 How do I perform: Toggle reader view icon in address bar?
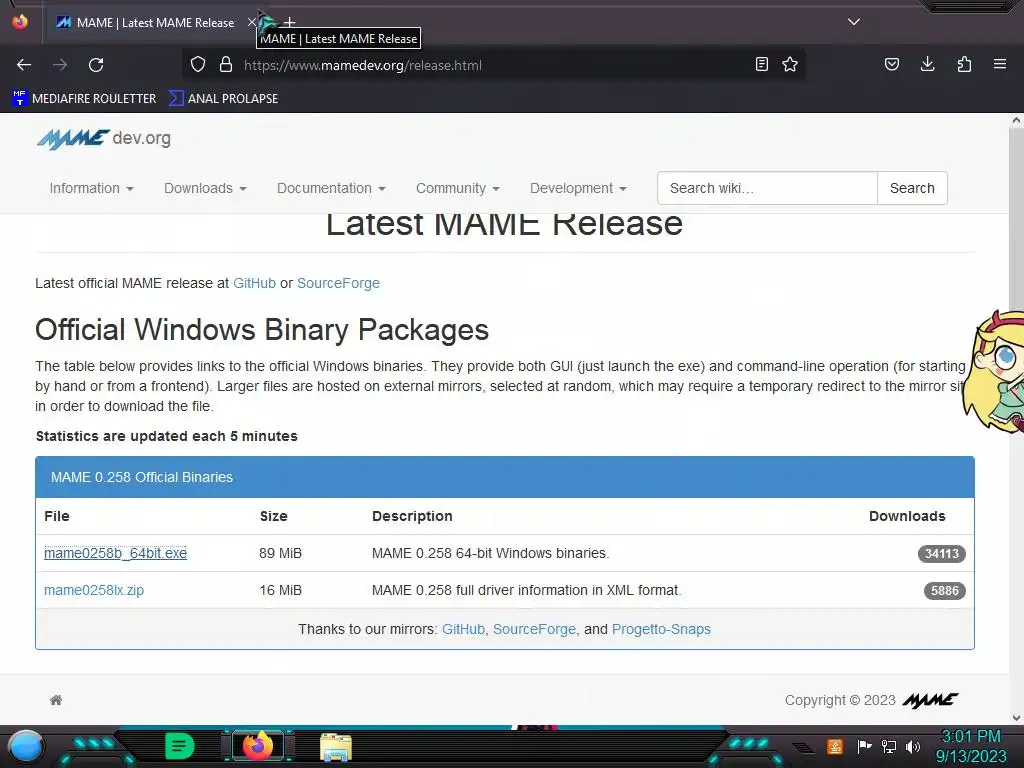(x=761, y=65)
